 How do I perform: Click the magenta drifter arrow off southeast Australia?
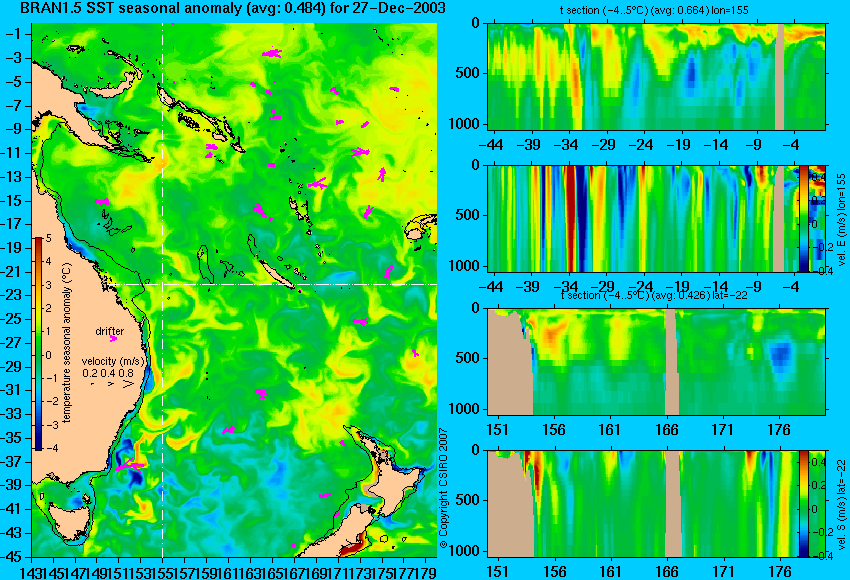[130, 465]
